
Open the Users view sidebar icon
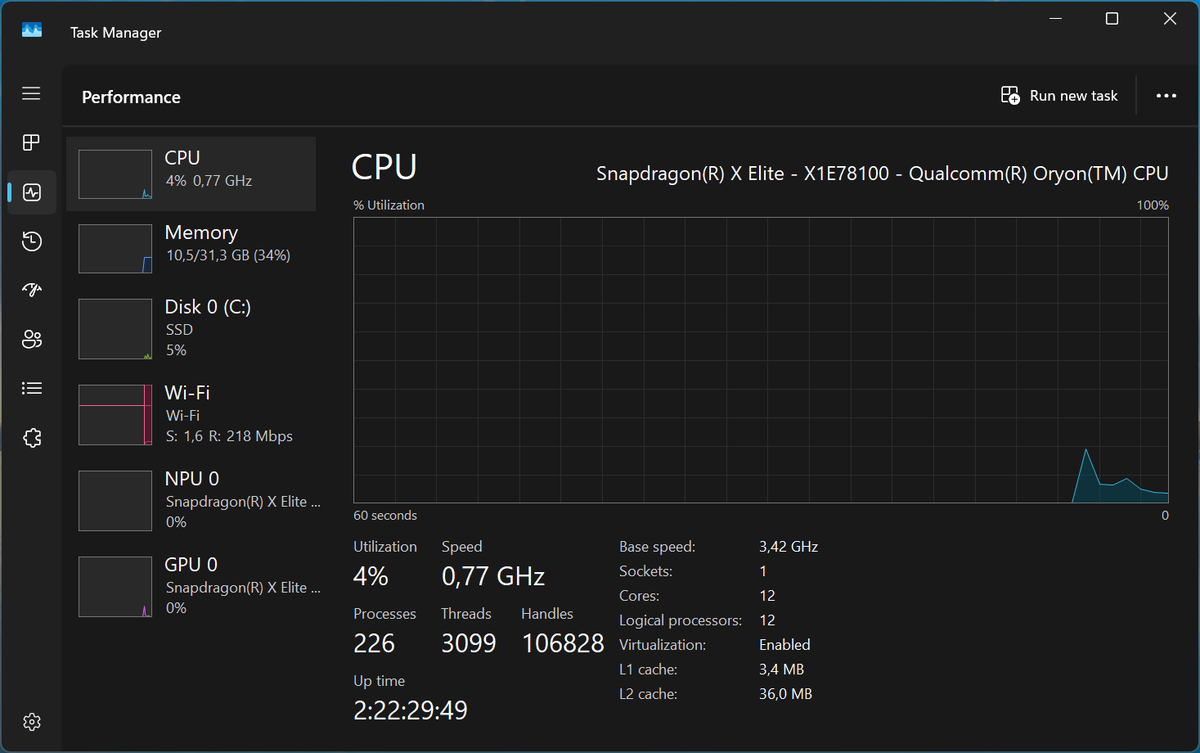tap(31, 339)
